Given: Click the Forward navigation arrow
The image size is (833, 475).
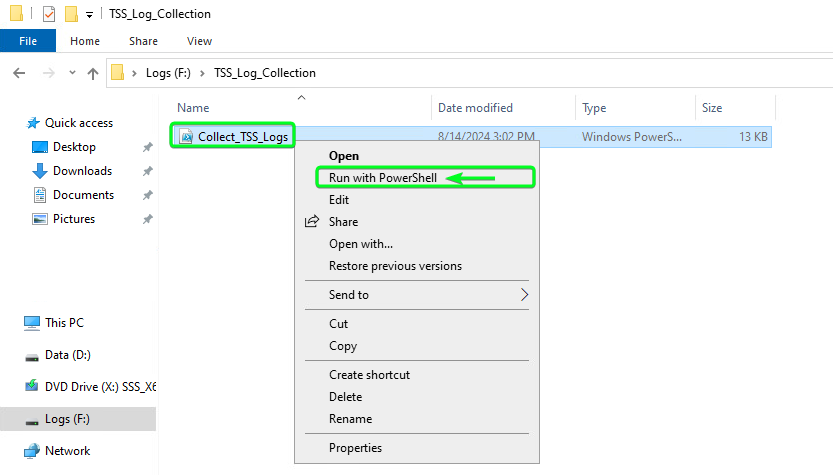Looking at the screenshot, I should tap(48, 73).
